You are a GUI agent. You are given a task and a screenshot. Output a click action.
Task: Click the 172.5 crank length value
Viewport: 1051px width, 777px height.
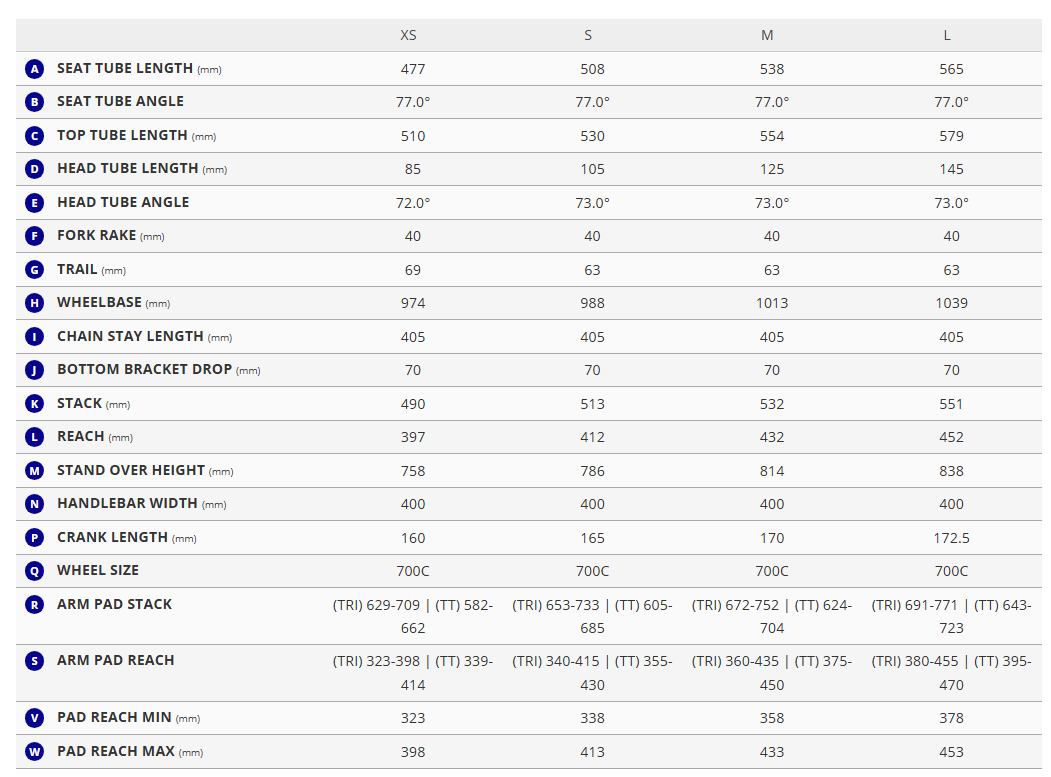tap(951, 538)
